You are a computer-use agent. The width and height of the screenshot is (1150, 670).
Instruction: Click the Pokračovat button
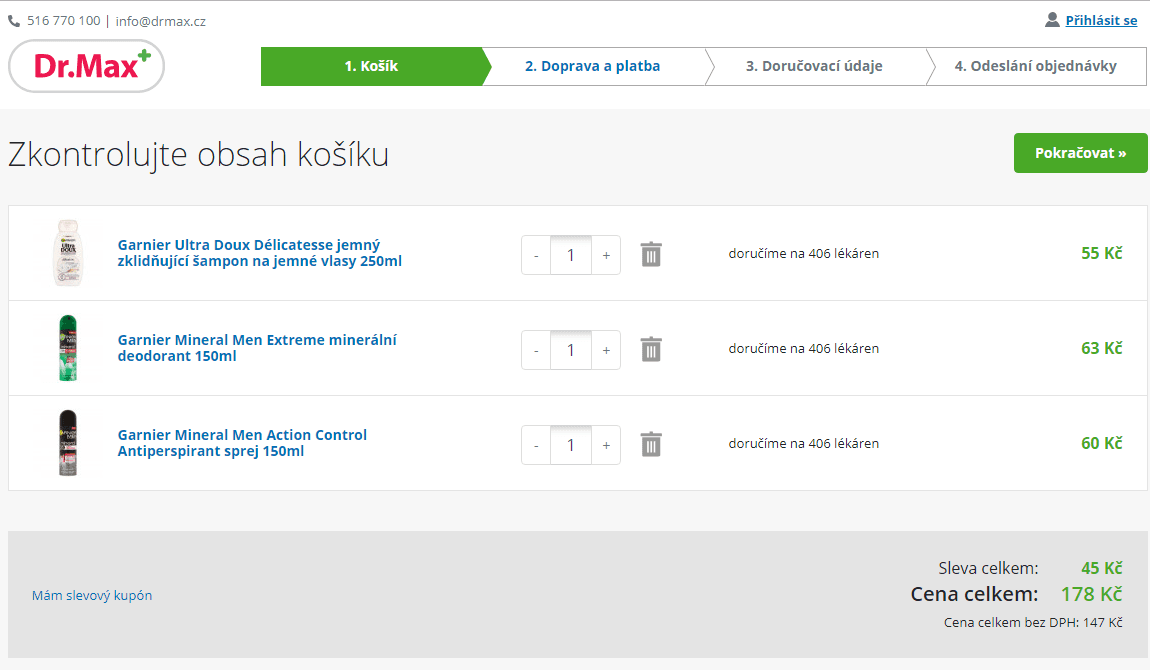point(1080,153)
